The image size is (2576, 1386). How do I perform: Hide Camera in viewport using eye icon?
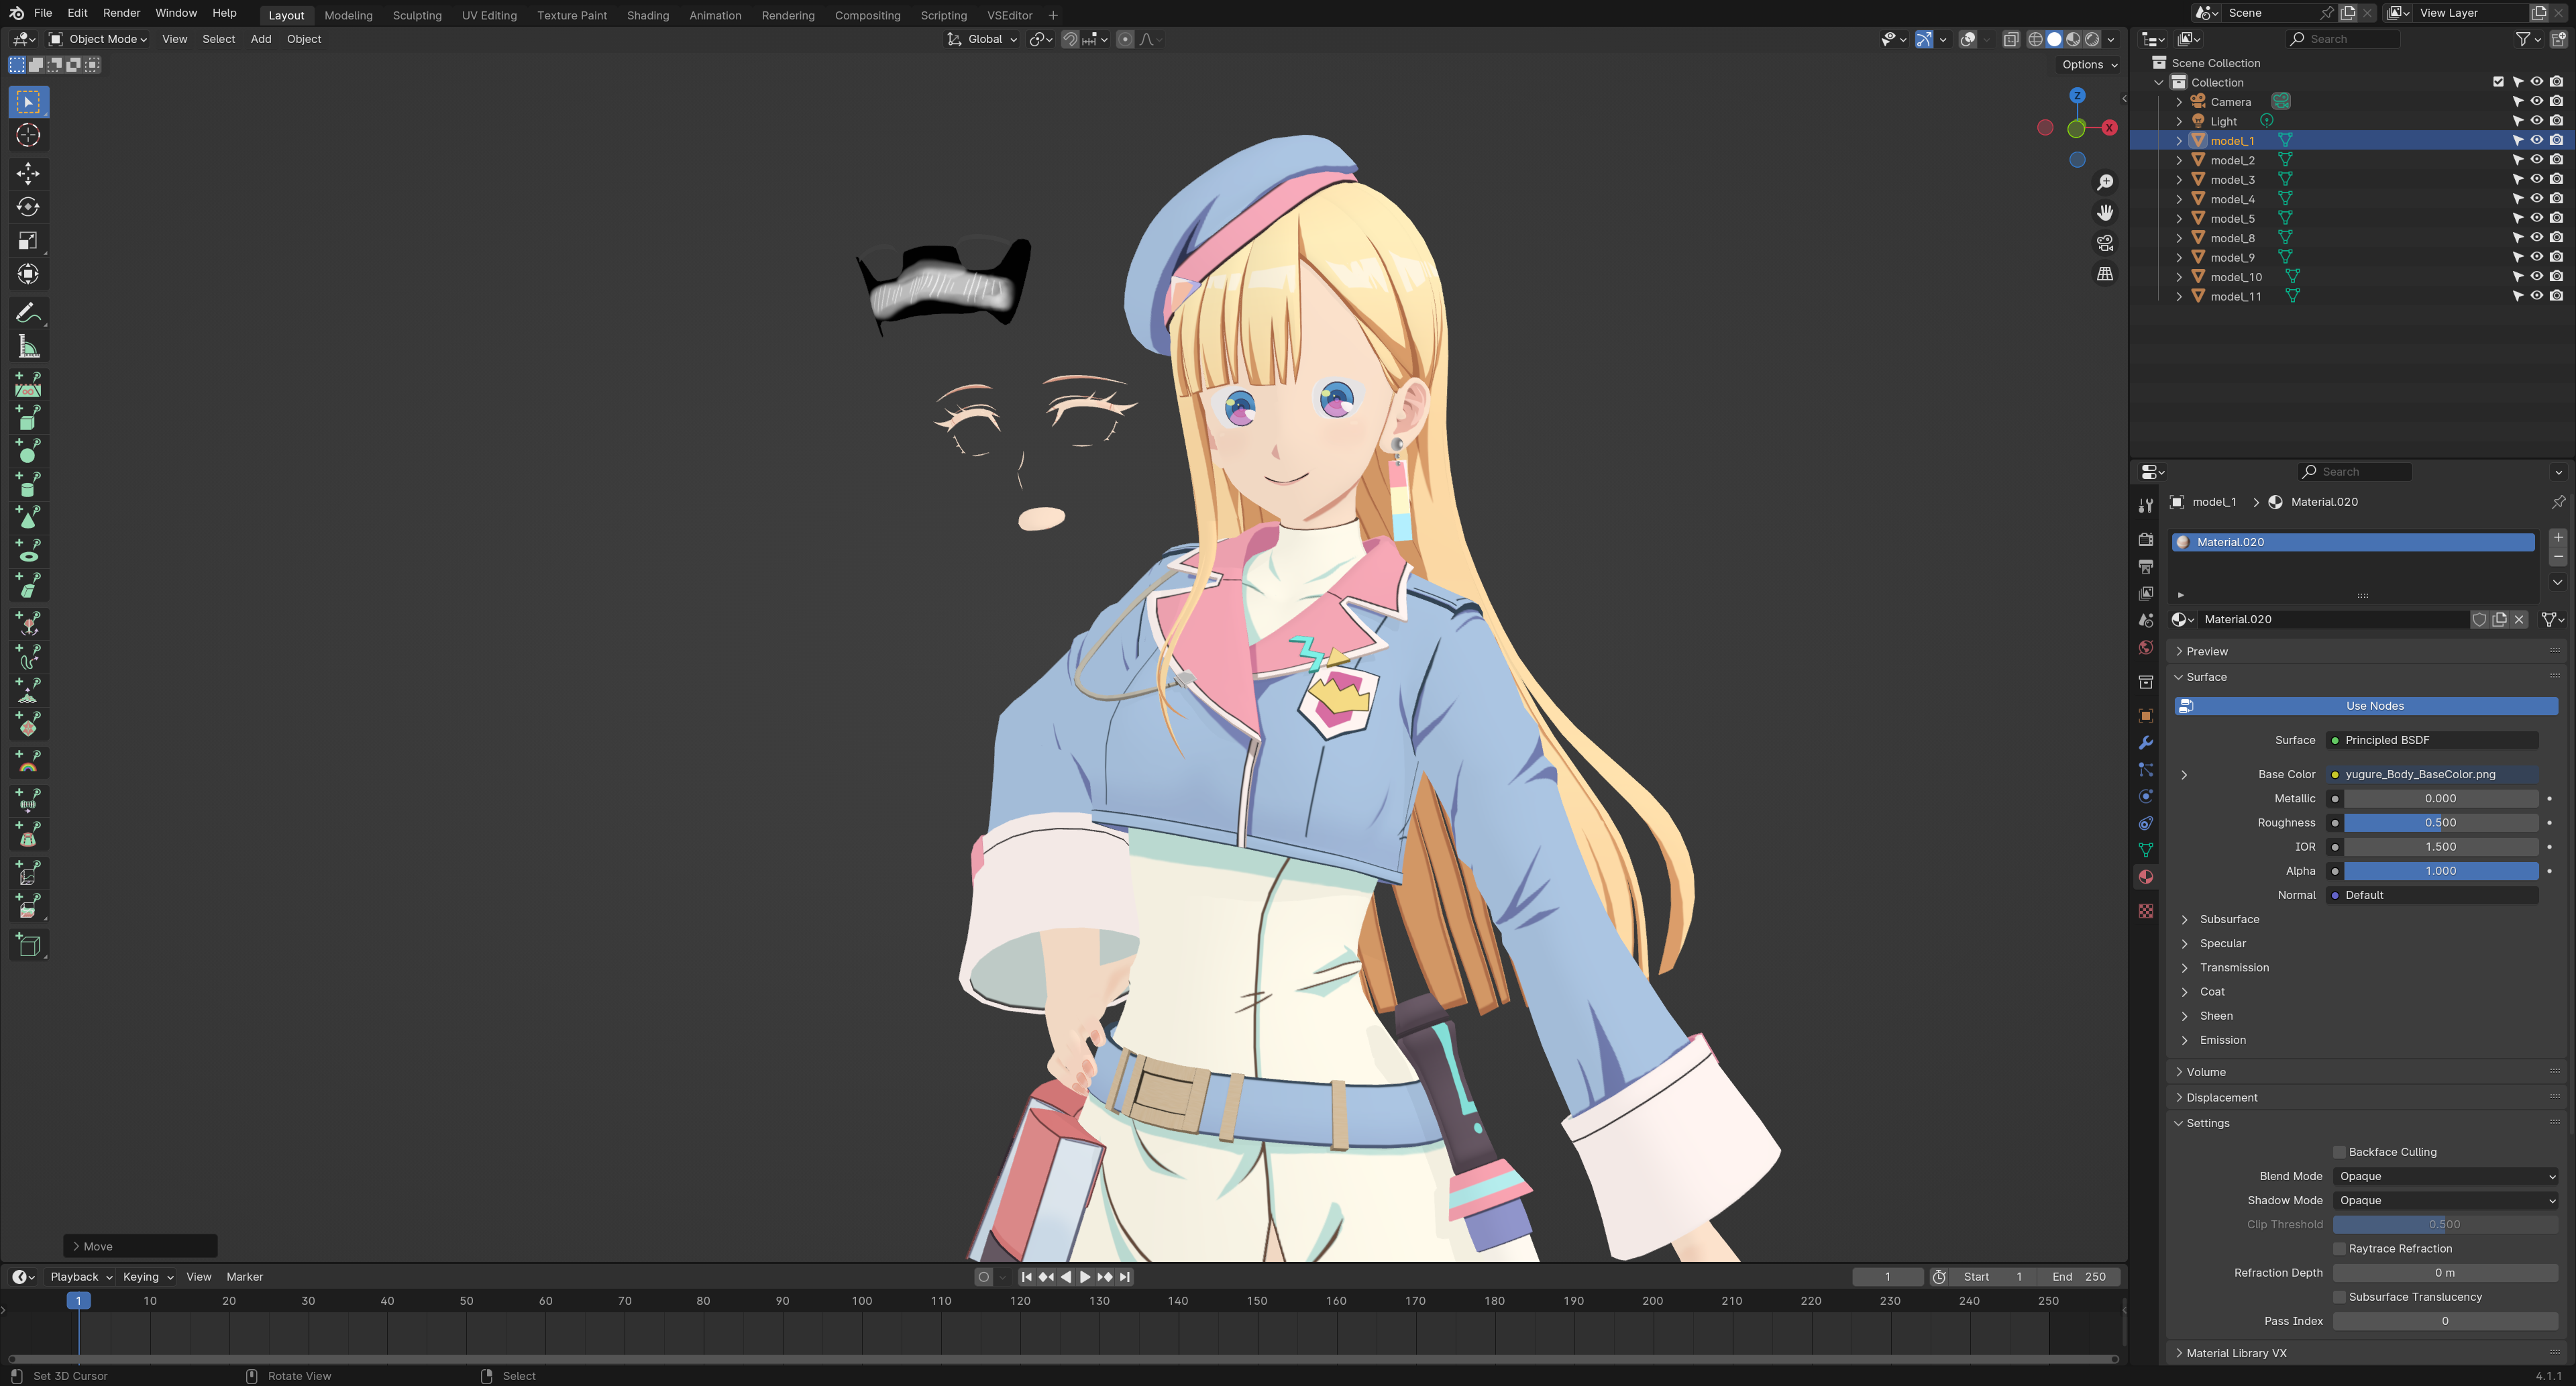(2537, 102)
